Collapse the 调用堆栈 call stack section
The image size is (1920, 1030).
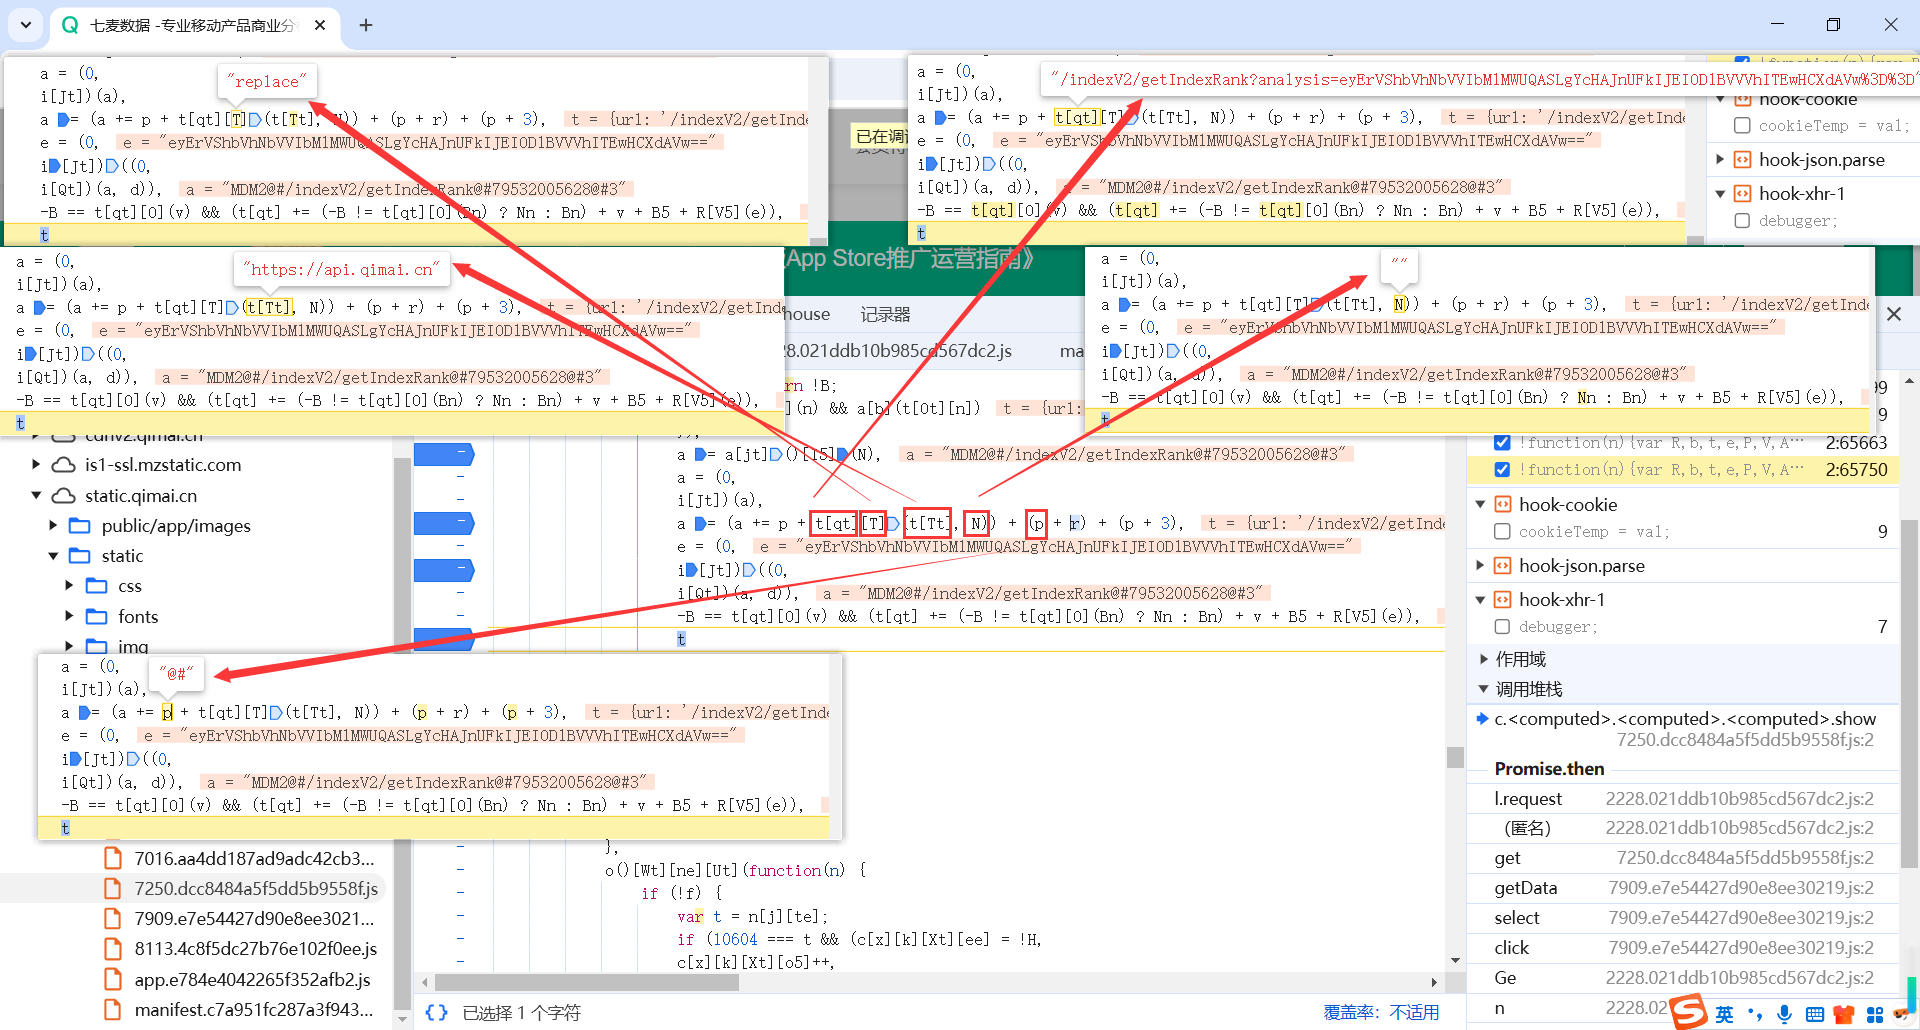click(1484, 689)
